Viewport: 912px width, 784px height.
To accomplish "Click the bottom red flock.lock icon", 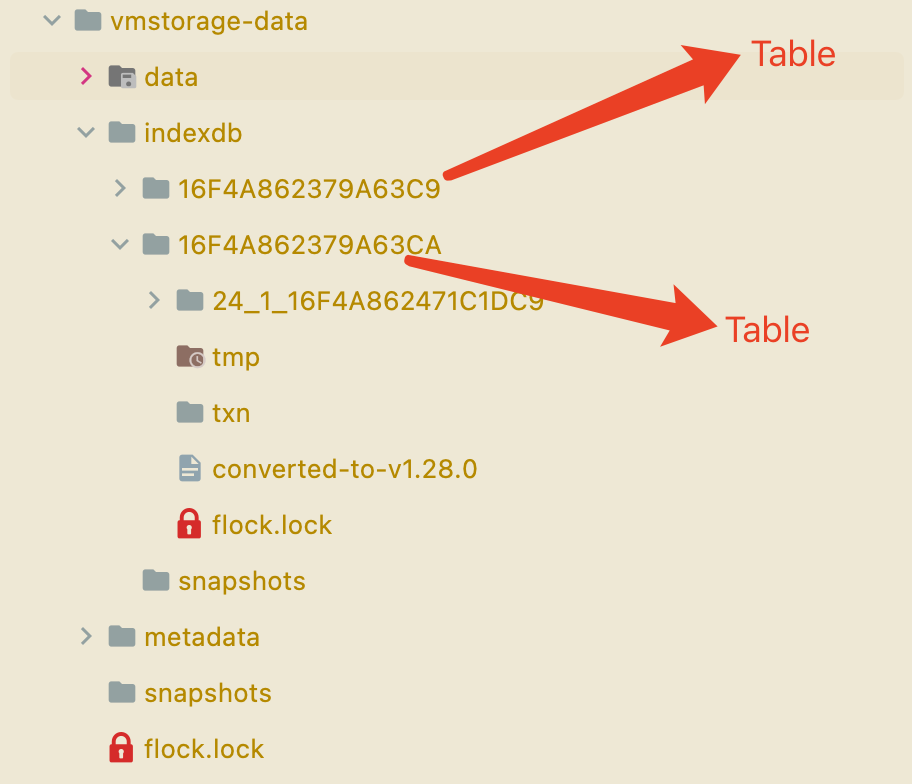I will 121,747.
